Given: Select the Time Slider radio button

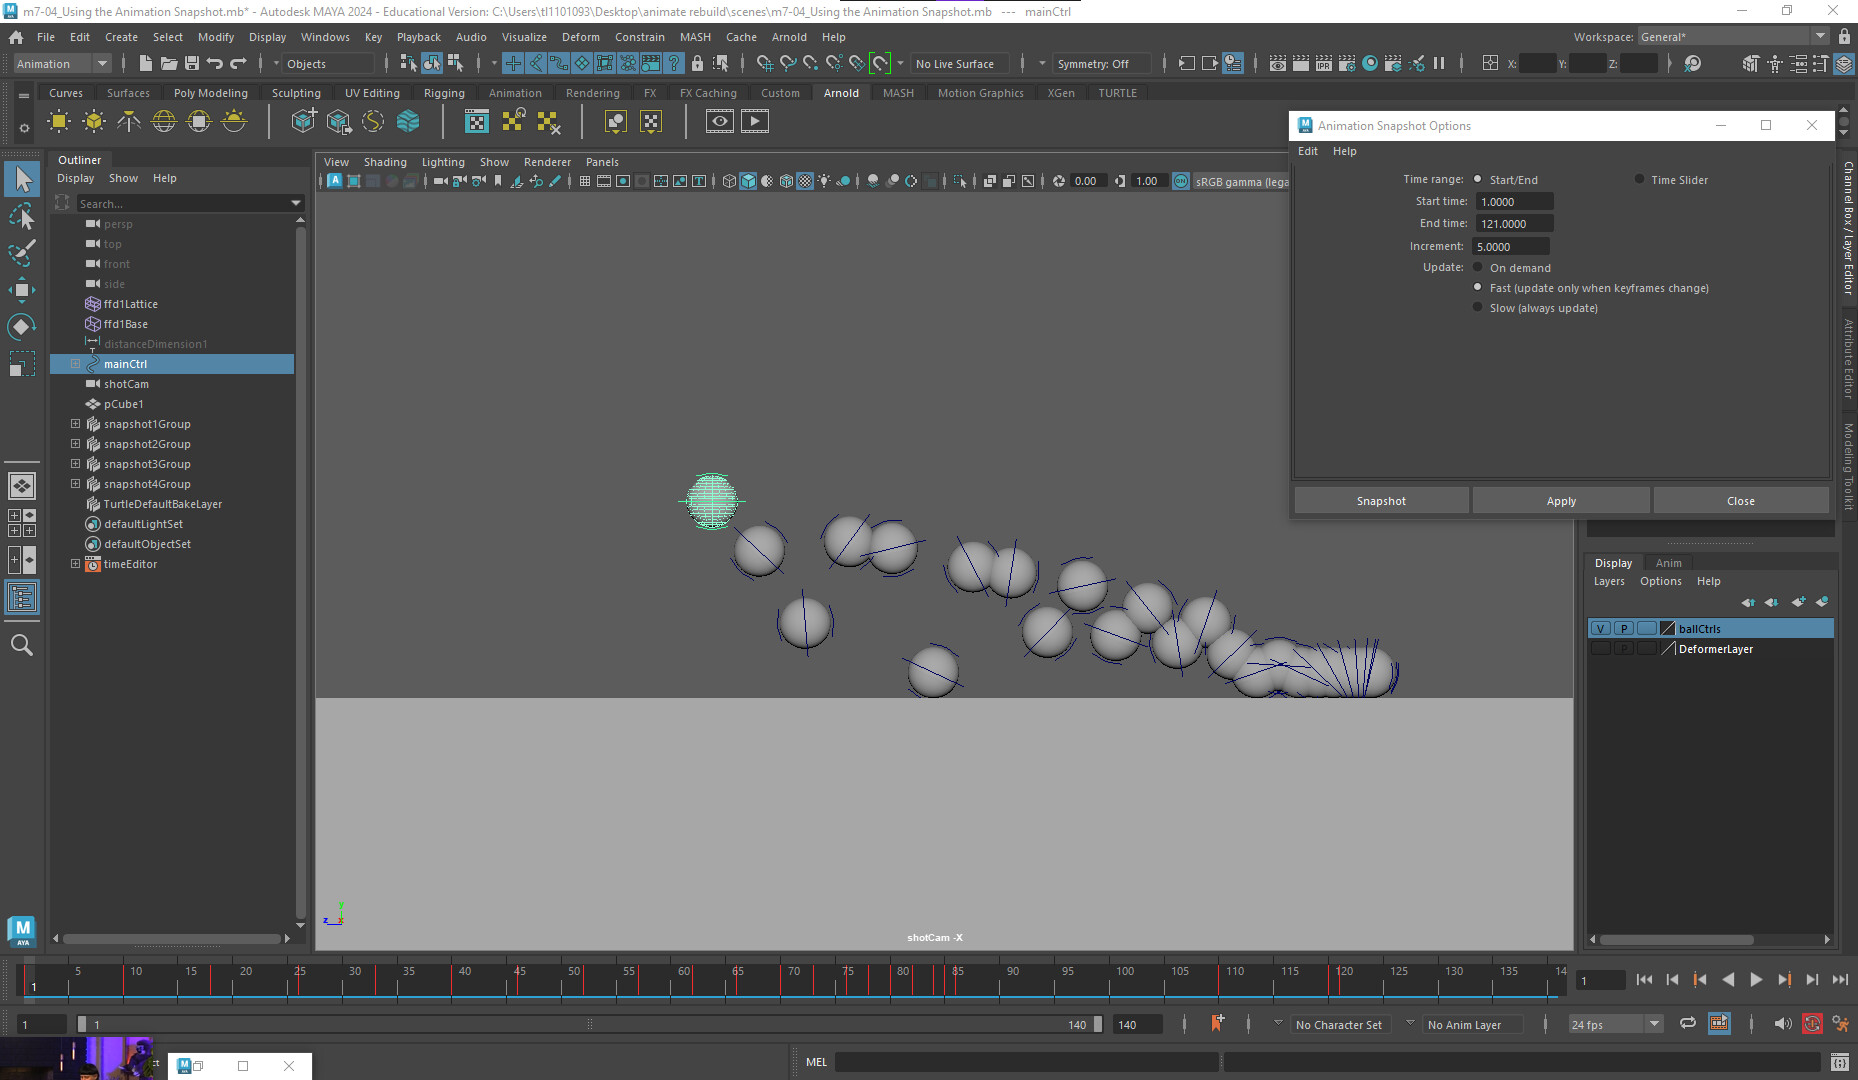Looking at the screenshot, I should pos(1639,180).
